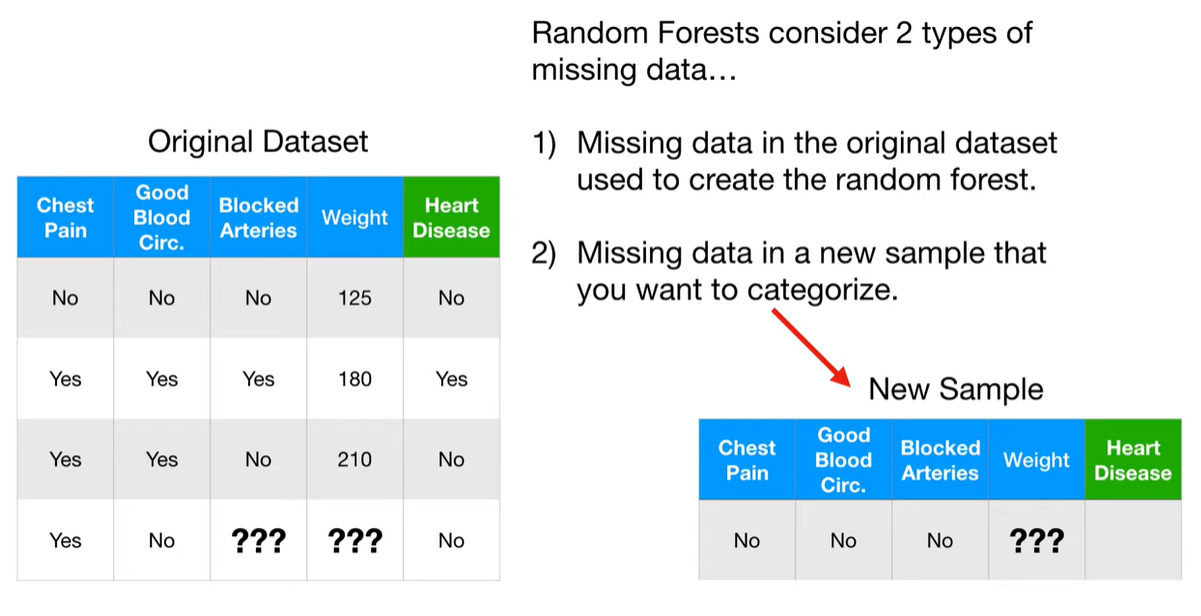The width and height of the screenshot is (1201, 616).
Task: Click the 210 weight value cell
Action: (355, 460)
